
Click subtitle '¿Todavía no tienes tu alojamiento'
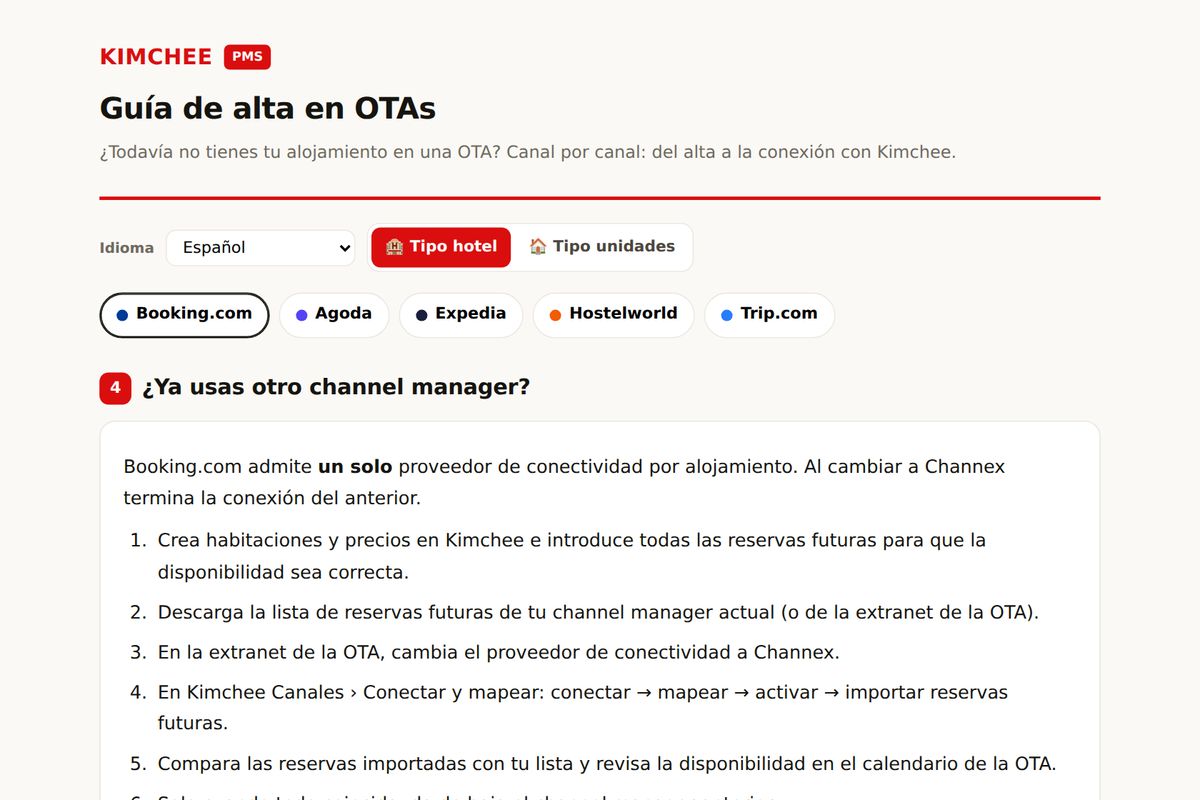[x=527, y=153]
